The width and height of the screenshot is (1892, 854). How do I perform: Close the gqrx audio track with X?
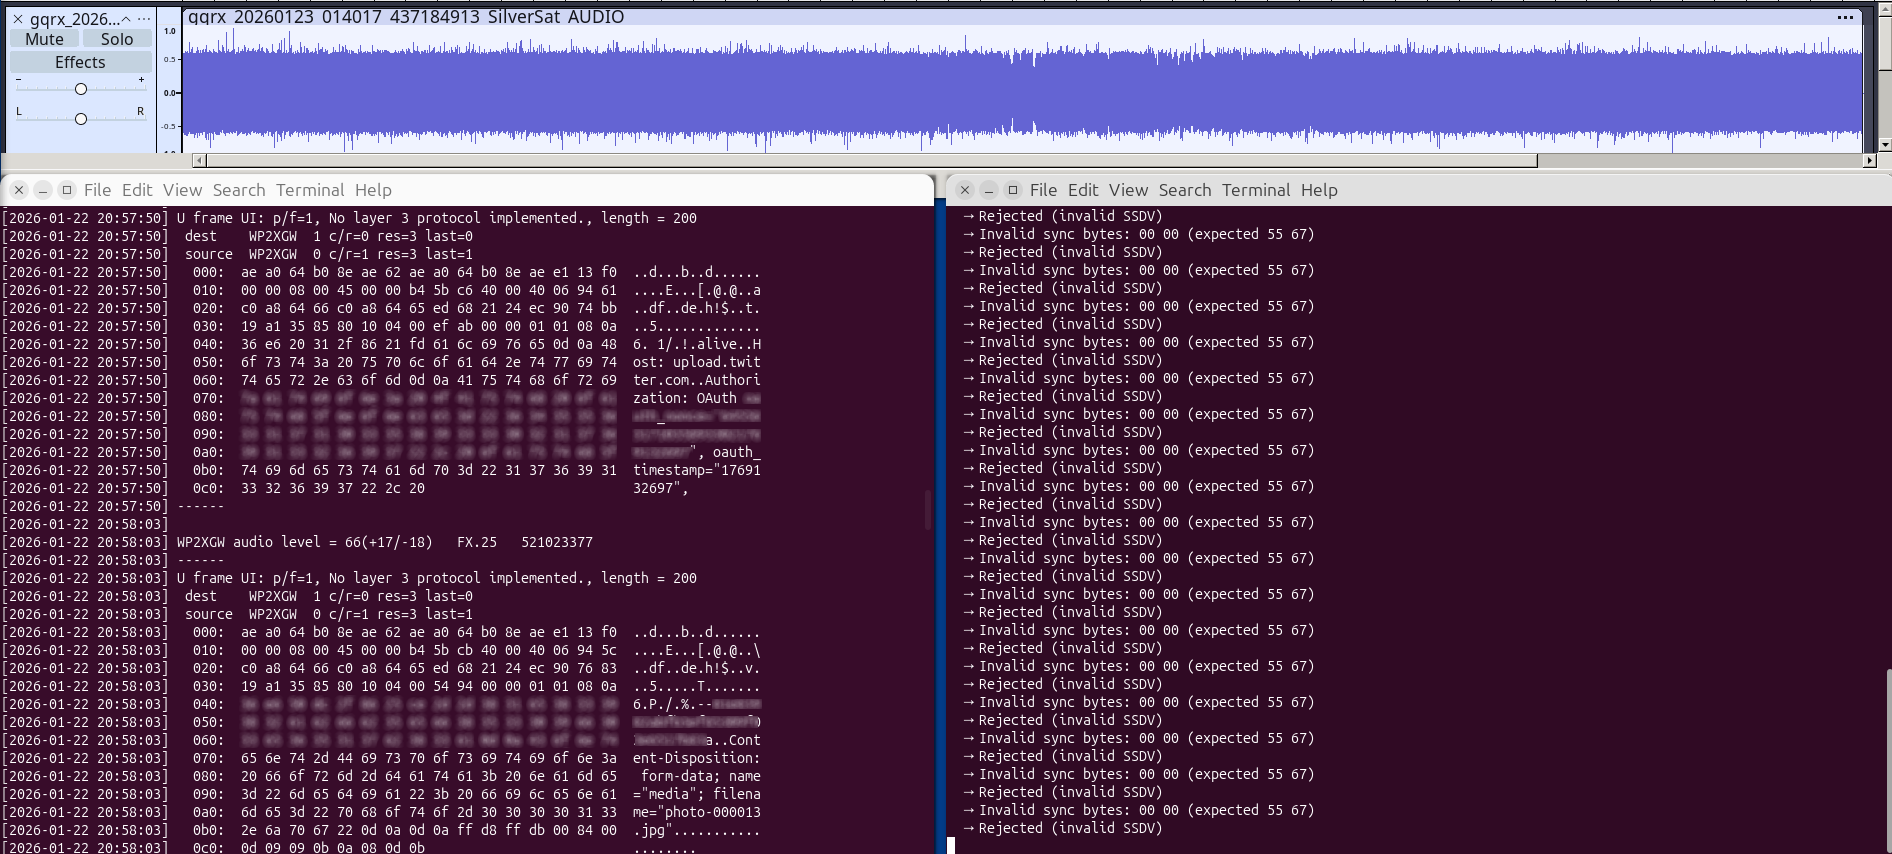[x=17, y=19]
